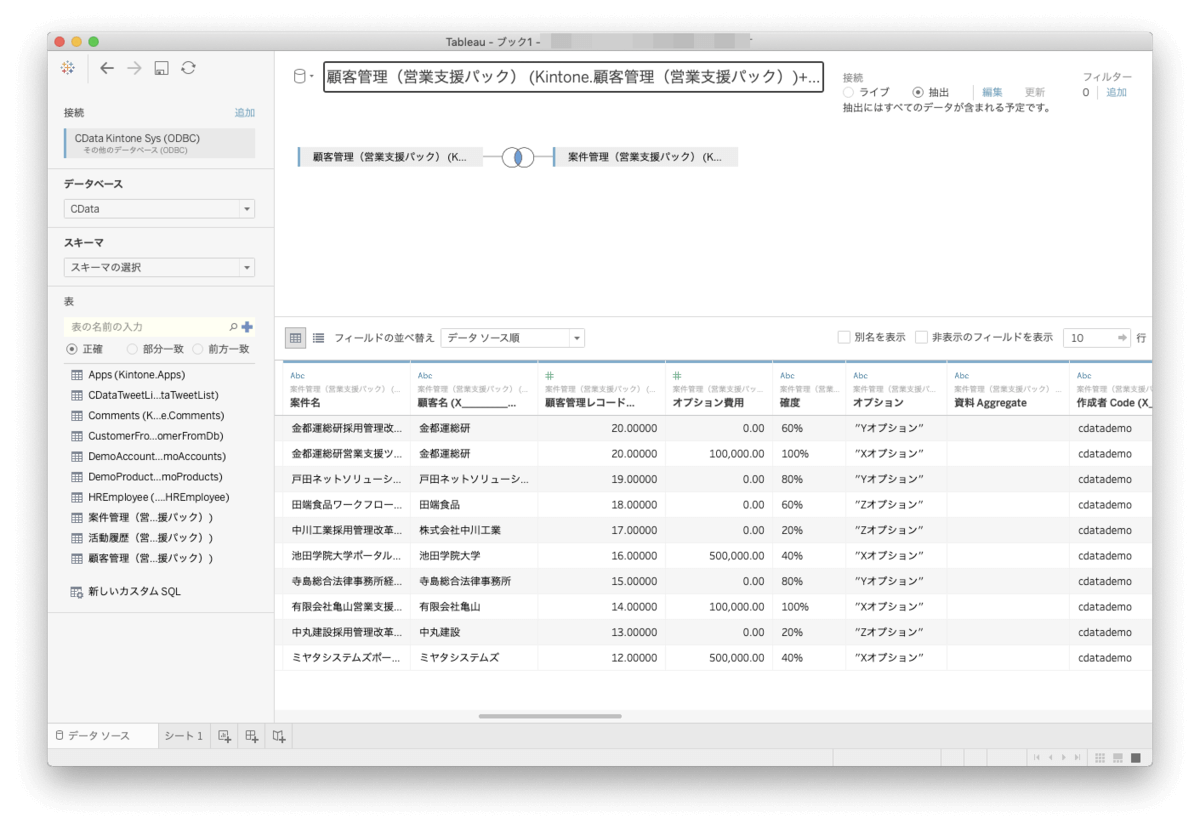Open the スキーマの選択 dropdown
The height and width of the screenshot is (829, 1200).
159,267
